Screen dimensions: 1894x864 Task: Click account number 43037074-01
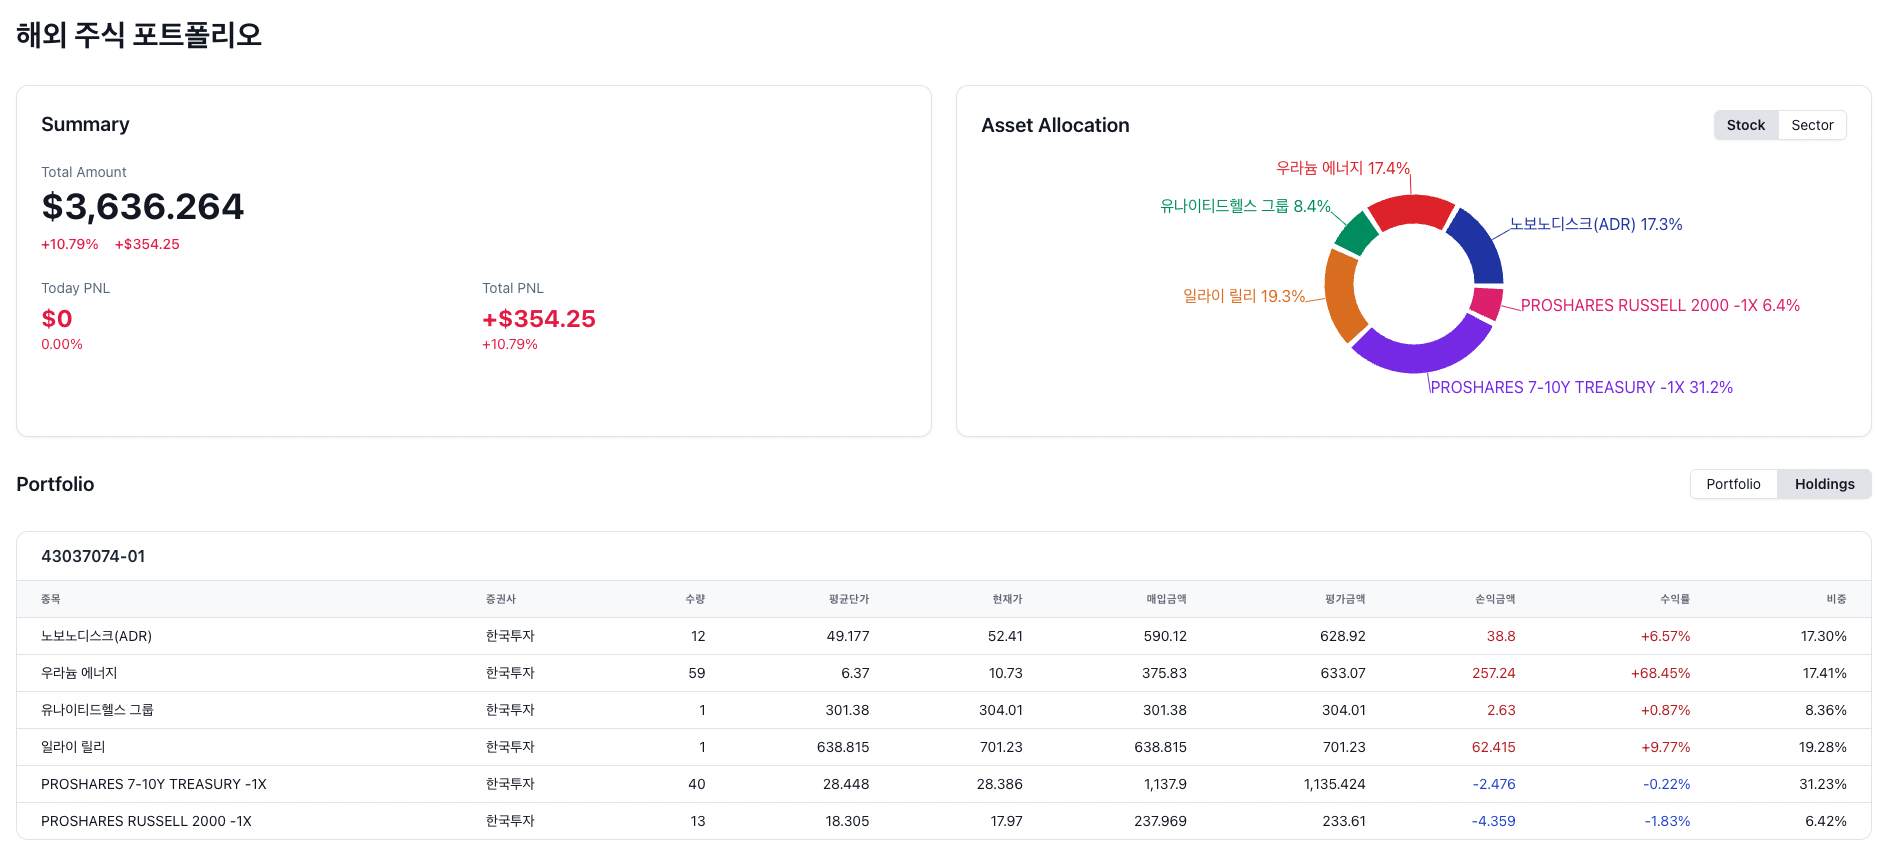[93, 556]
